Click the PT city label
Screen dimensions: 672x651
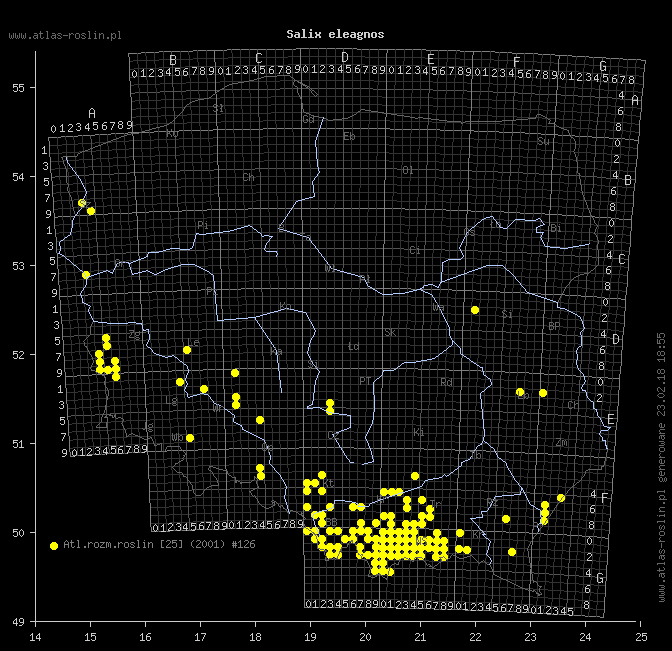(365, 381)
